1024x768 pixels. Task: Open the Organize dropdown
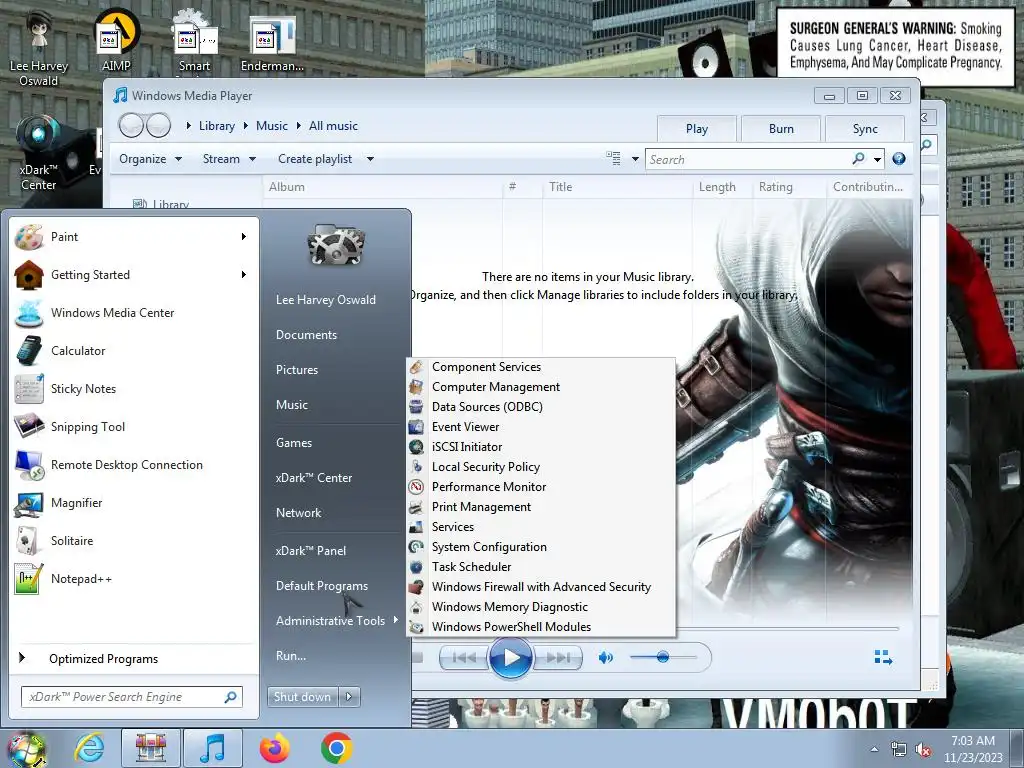(150, 159)
